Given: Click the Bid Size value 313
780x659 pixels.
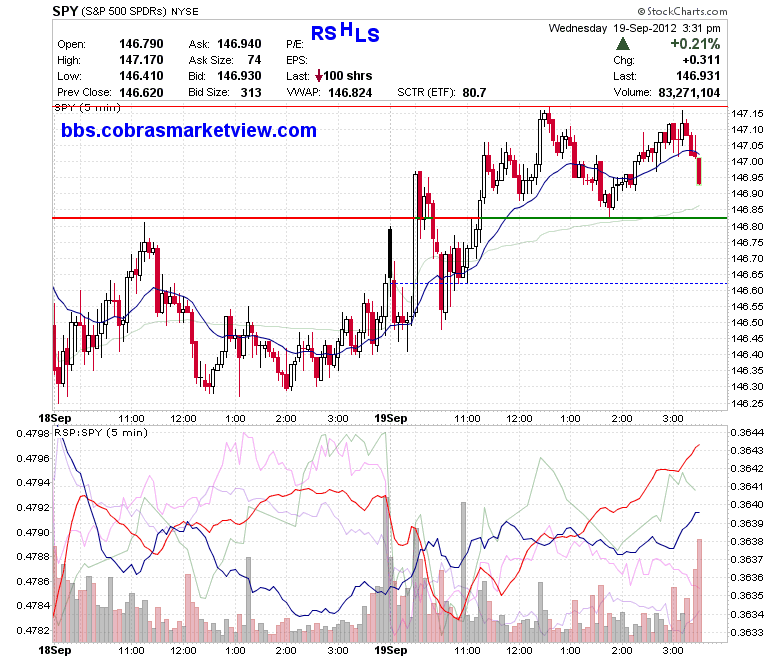Looking at the screenshot, I should pyautogui.click(x=251, y=93).
